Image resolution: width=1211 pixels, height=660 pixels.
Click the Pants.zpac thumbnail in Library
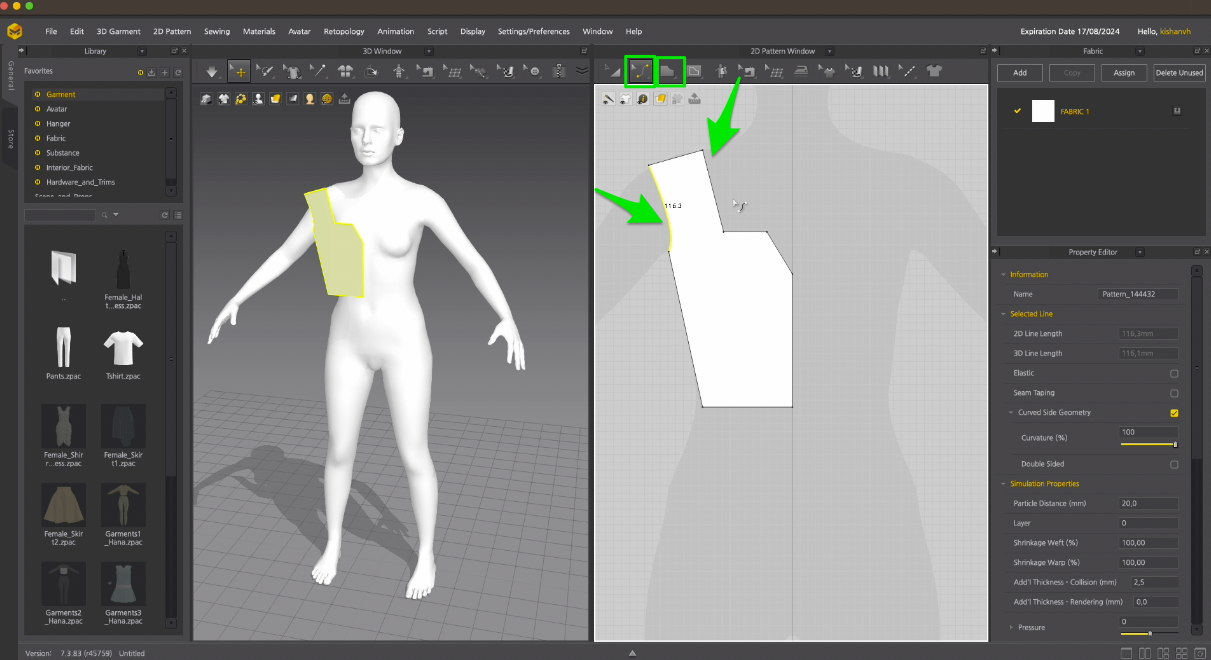(63, 347)
